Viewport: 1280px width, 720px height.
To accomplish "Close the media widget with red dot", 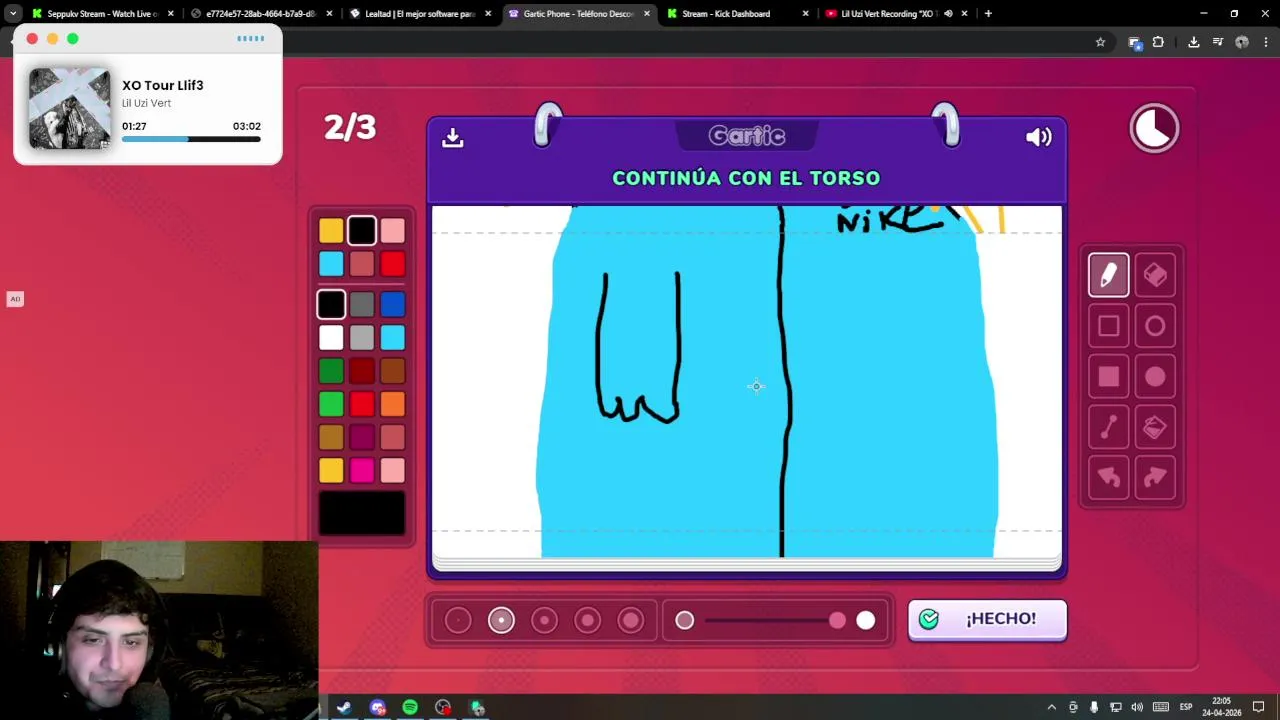I will click(x=32, y=38).
